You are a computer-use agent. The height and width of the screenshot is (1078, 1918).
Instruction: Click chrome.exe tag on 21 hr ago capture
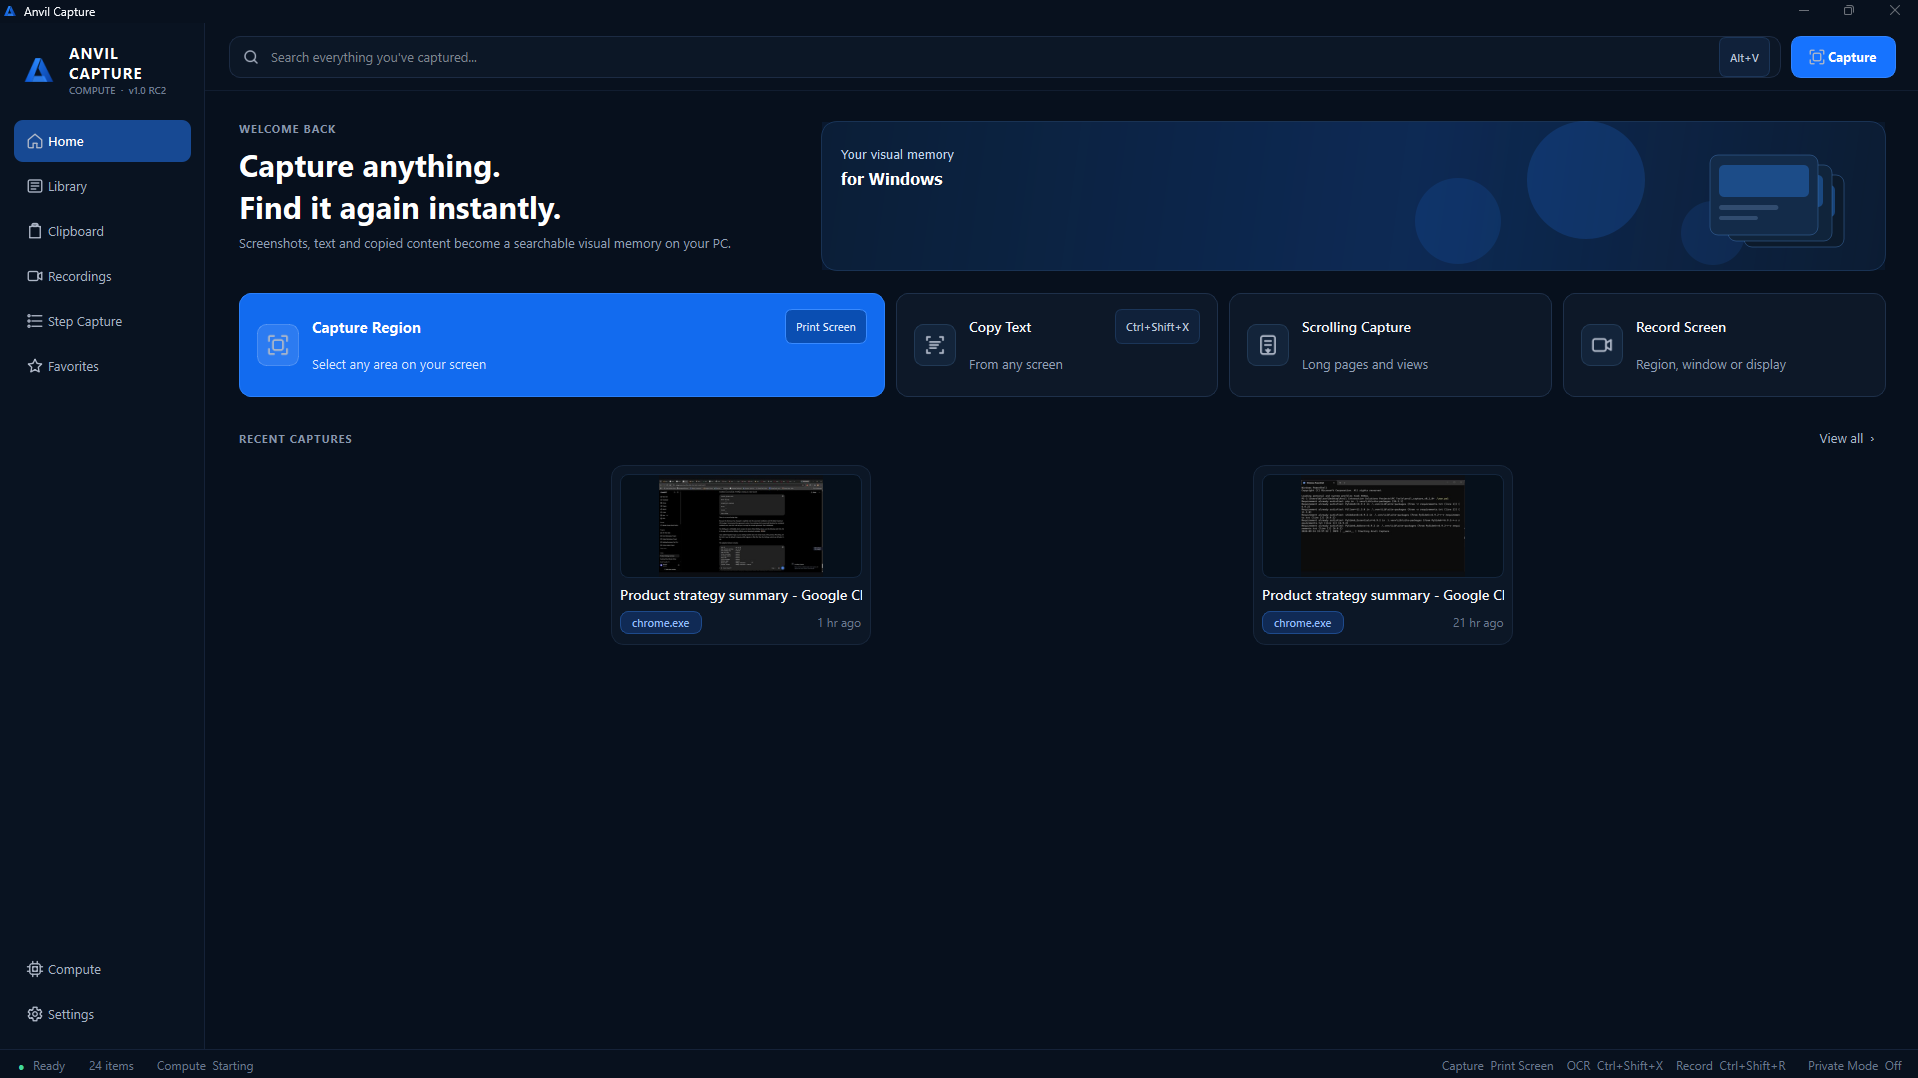1303,623
